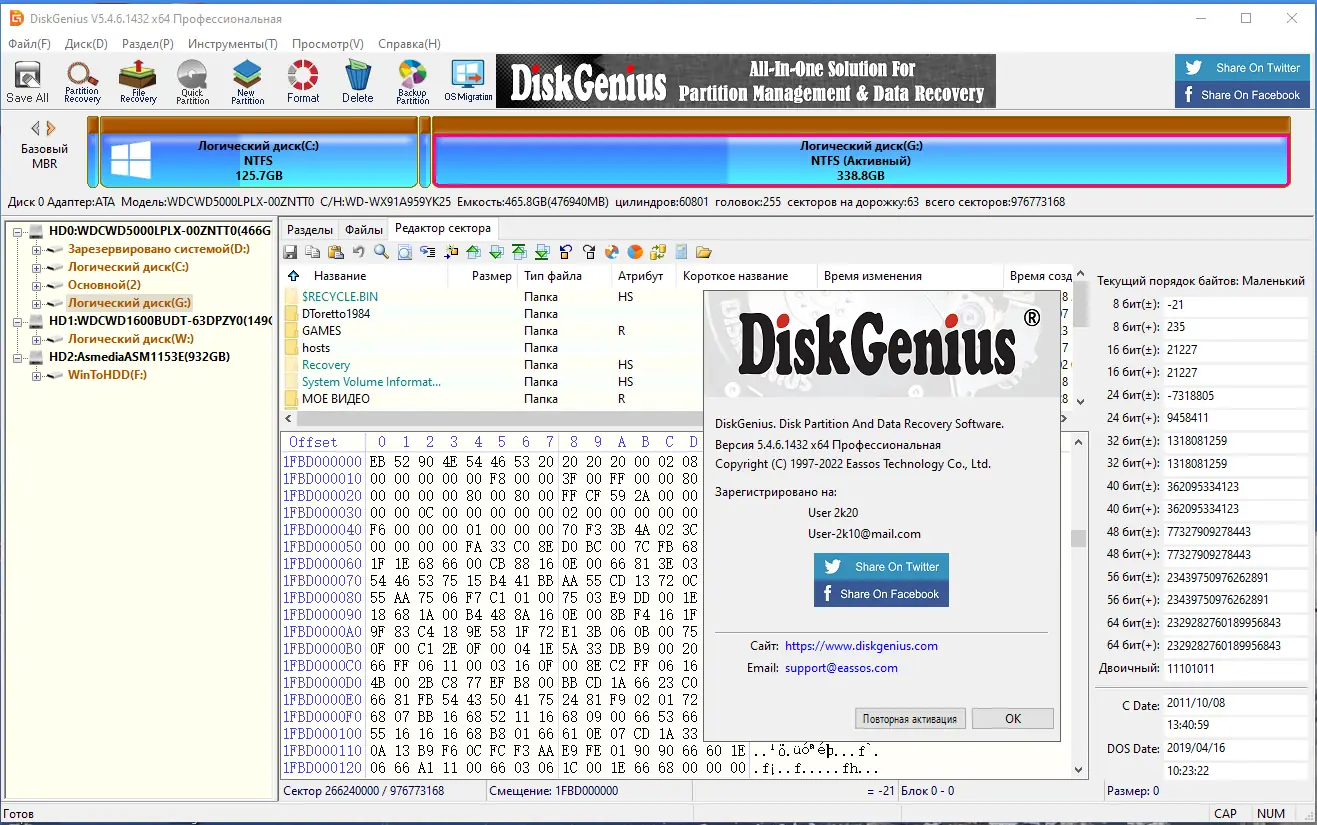The height and width of the screenshot is (825, 1317).
Task: Launch OS Migration from the toolbar
Action: coord(468,81)
